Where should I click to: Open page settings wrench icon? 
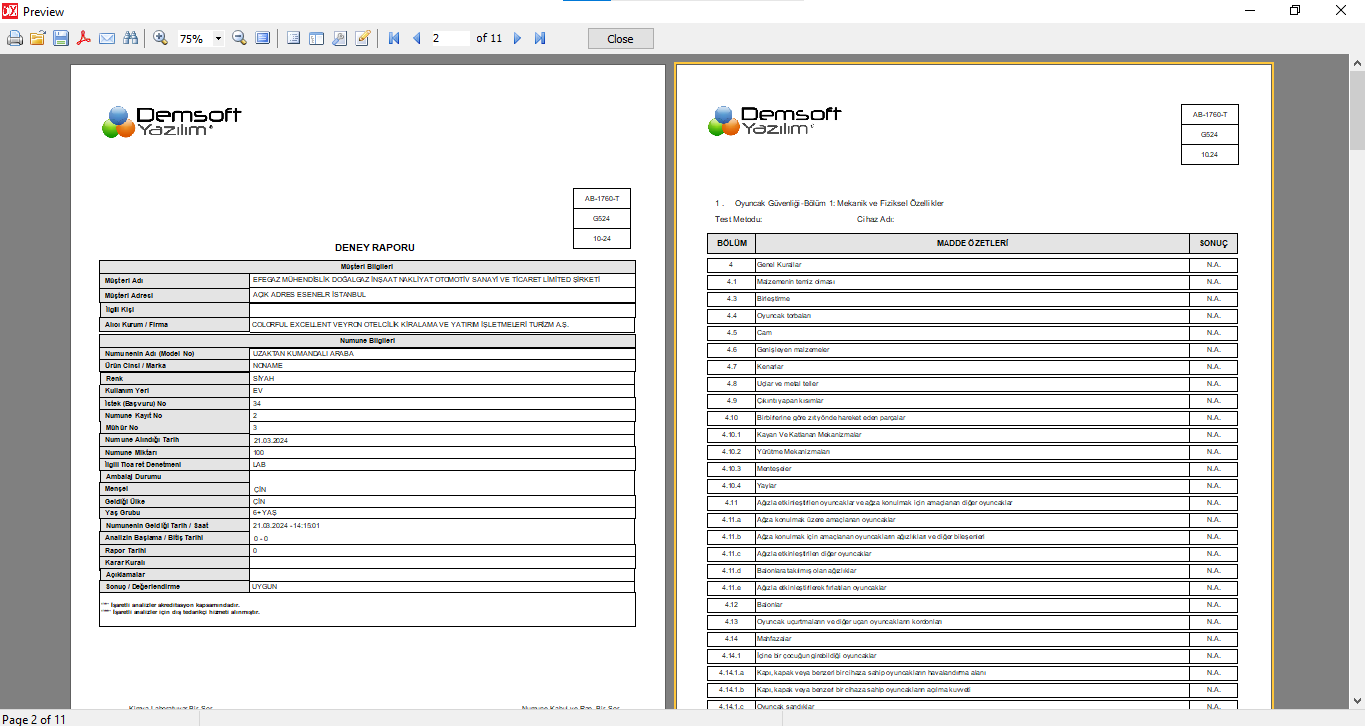pyautogui.click(x=340, y=38)
